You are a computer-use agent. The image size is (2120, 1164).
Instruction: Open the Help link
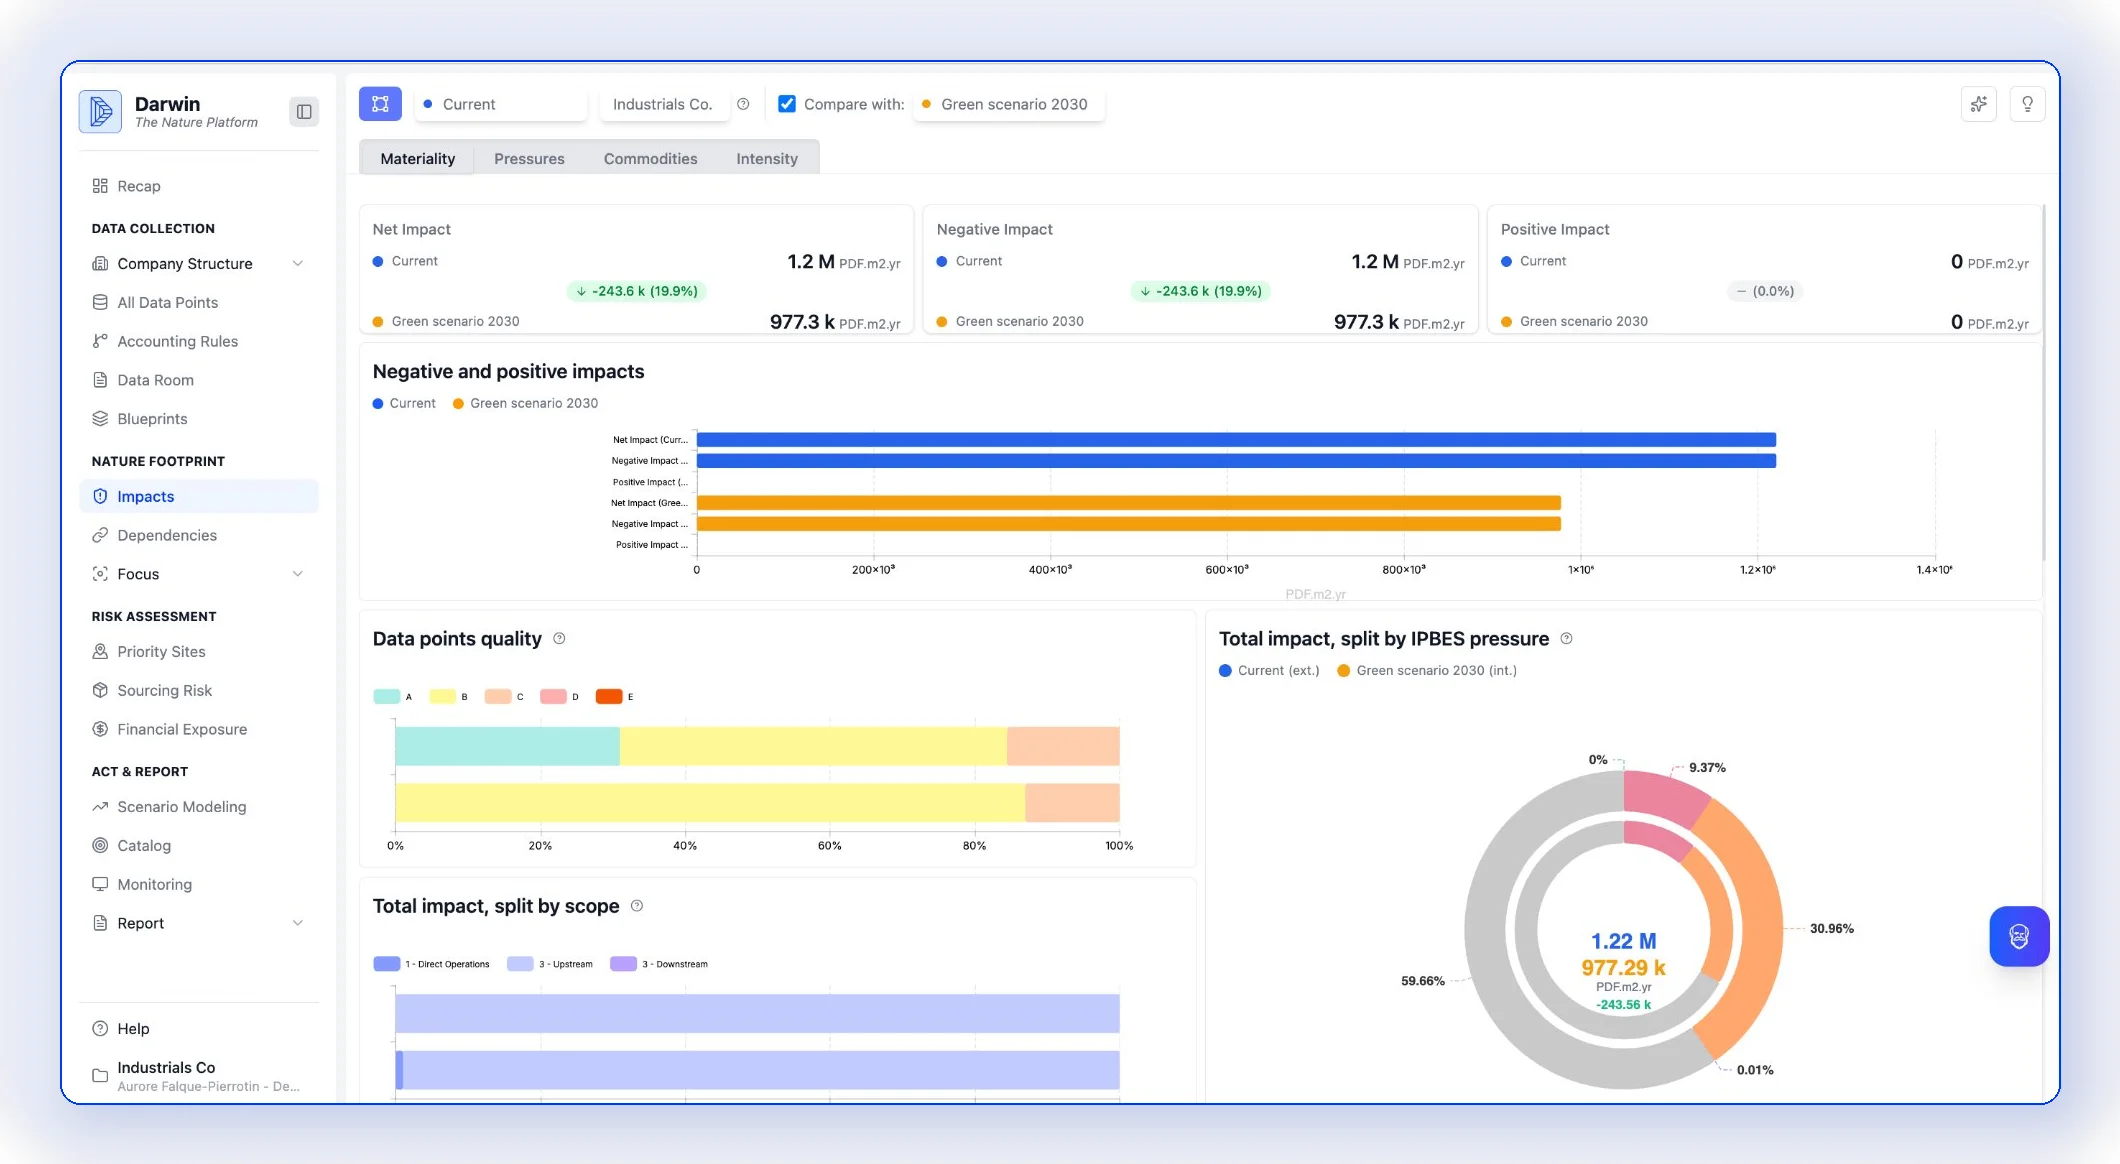(132, 1028)
